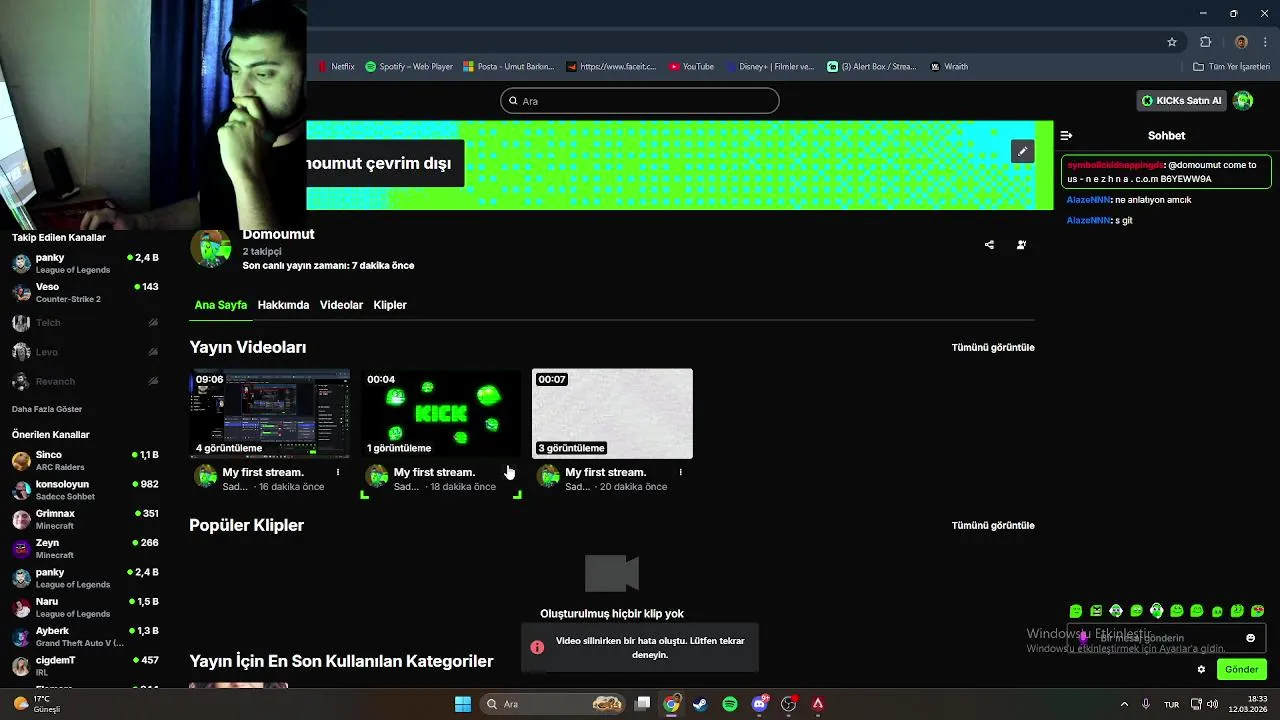Open Spotify Web Player bookmark

pyautogui.click(x=409, y=67)
